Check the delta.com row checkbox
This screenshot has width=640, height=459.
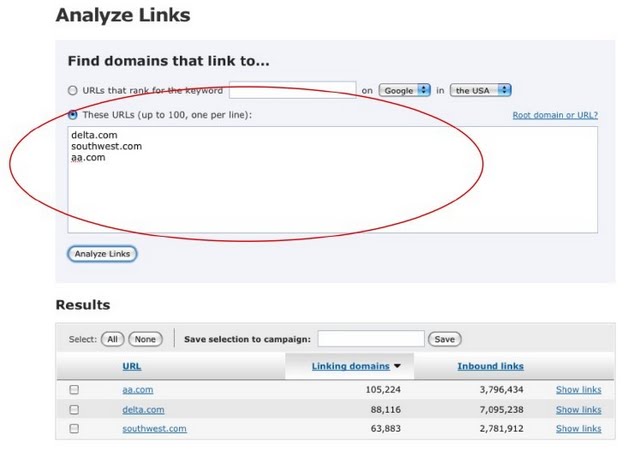click(74, 409)
